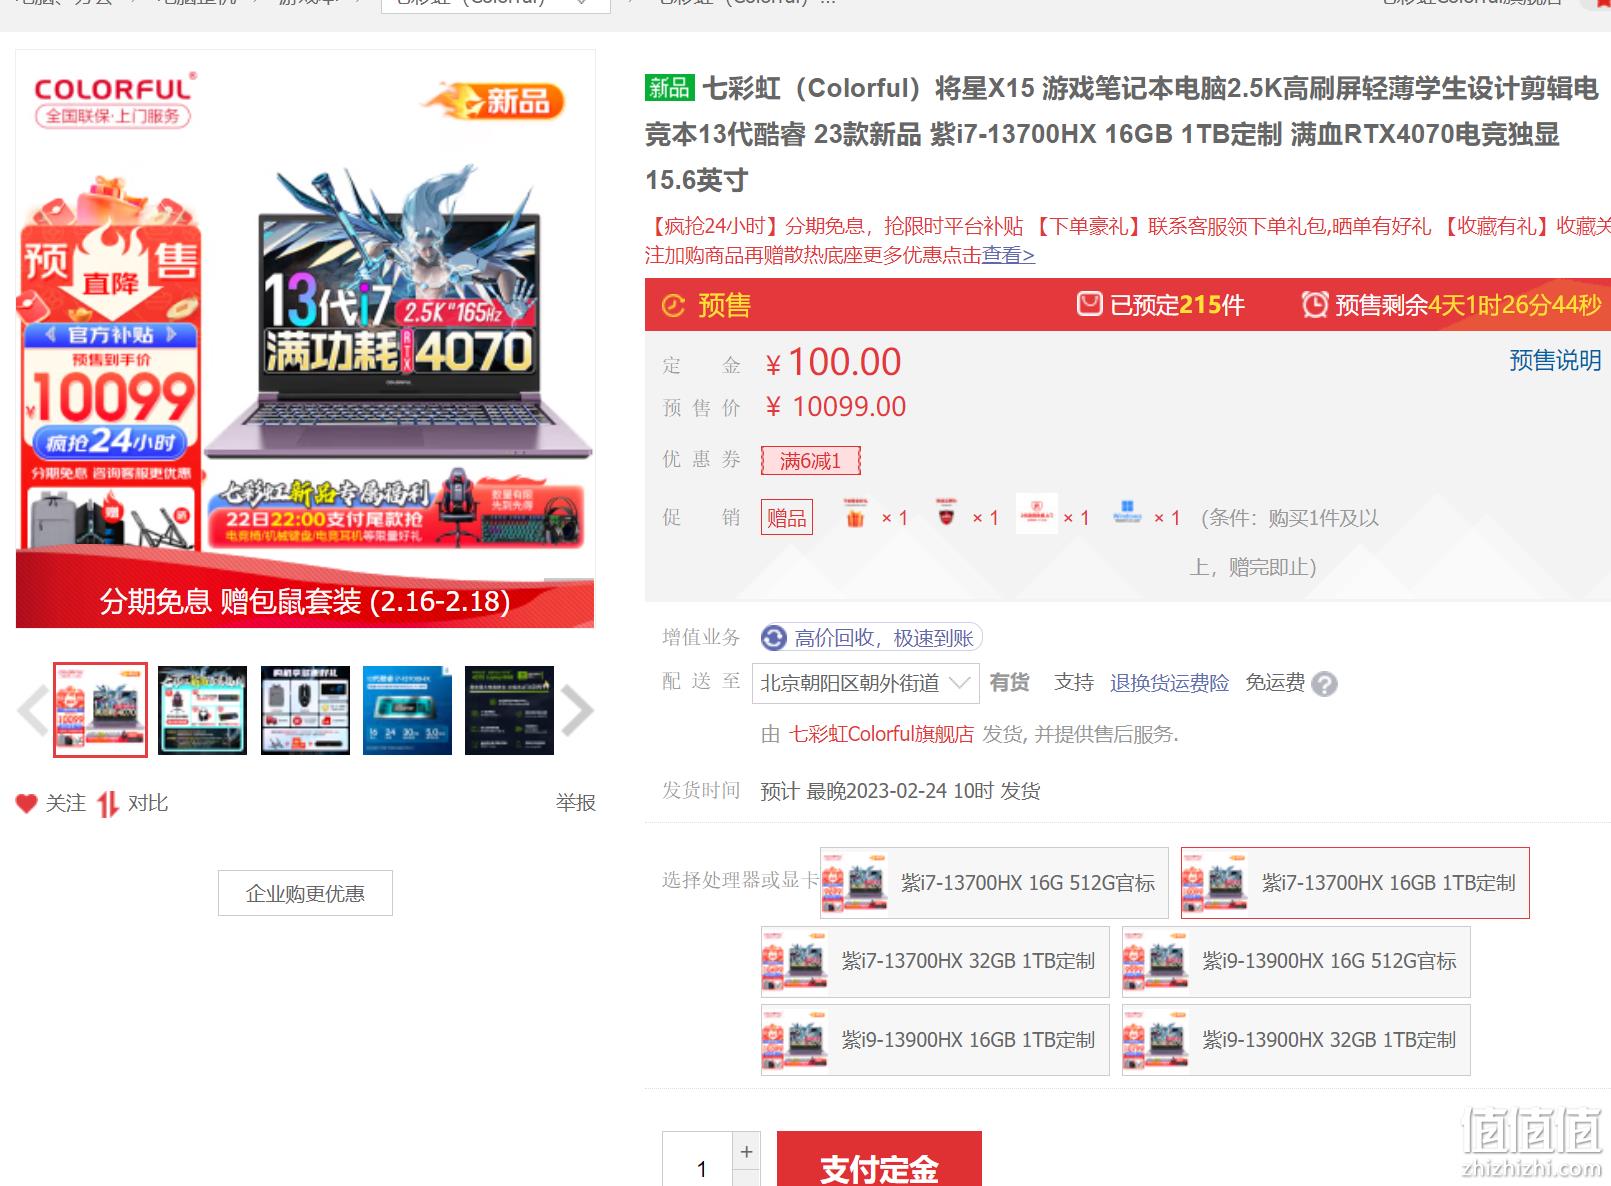Open 七彩虹Colorful旗舰店 store link
The width and height of the screenshot is (1611, 1186).
(881, 734)
